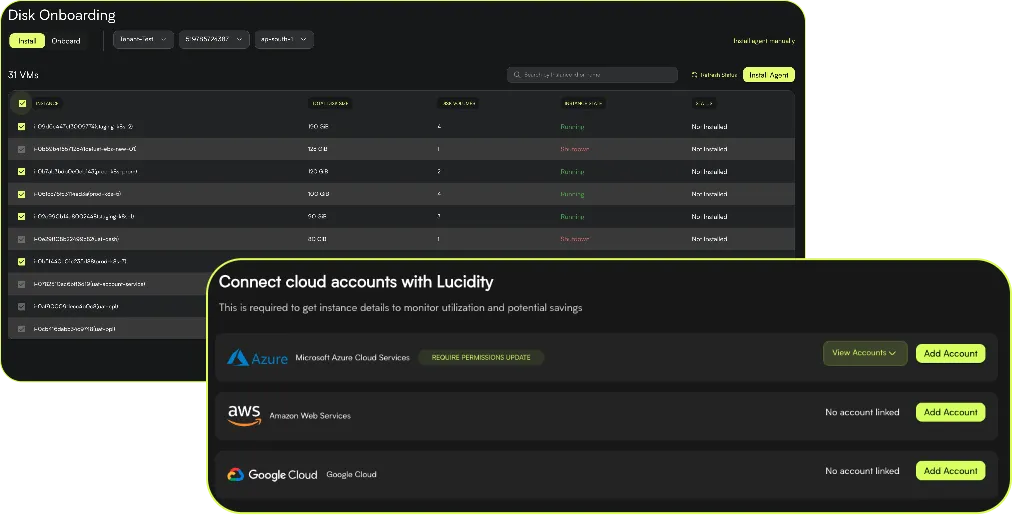This screenshot has width=1012, height=515.
Task: Open the account number filter dropdown
Action: (x=214, y=39)
